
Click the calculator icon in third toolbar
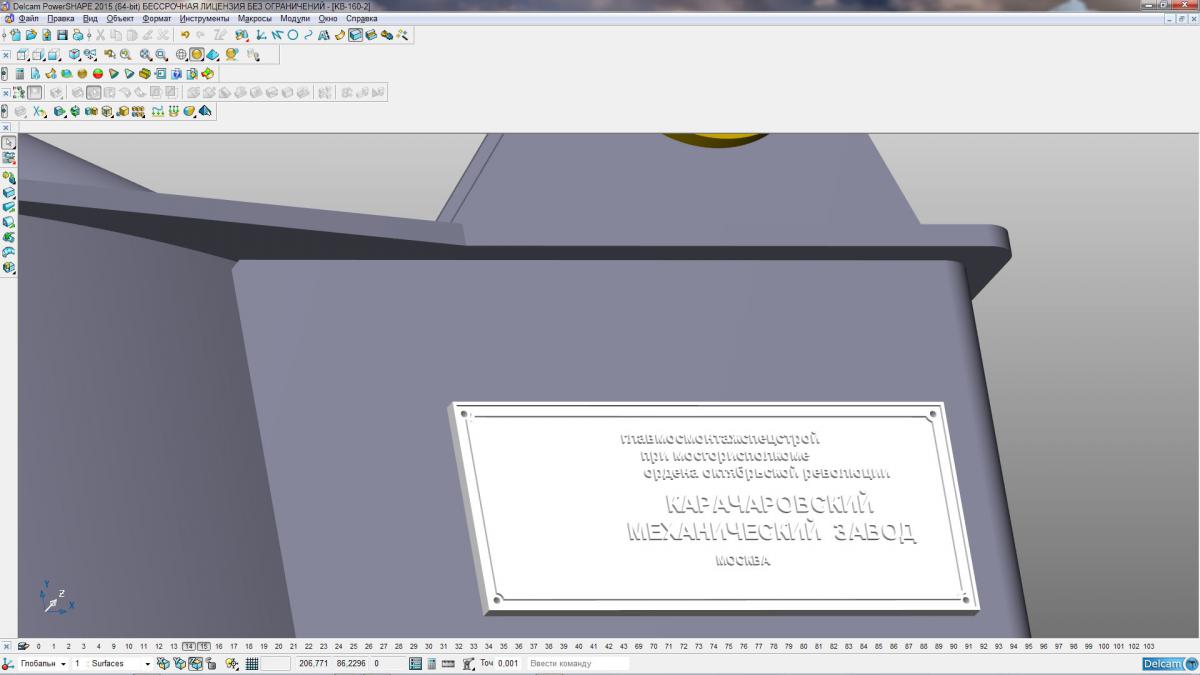20,73
